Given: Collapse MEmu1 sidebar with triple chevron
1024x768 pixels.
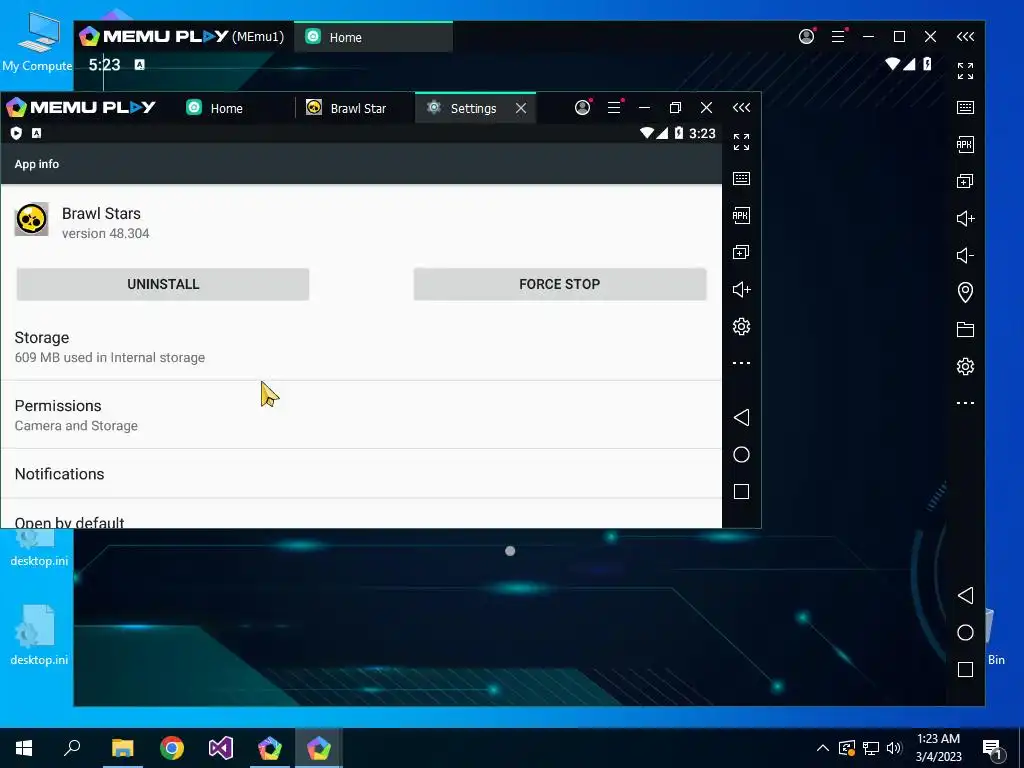Looking at the screenshot, I should pos(965,37).
